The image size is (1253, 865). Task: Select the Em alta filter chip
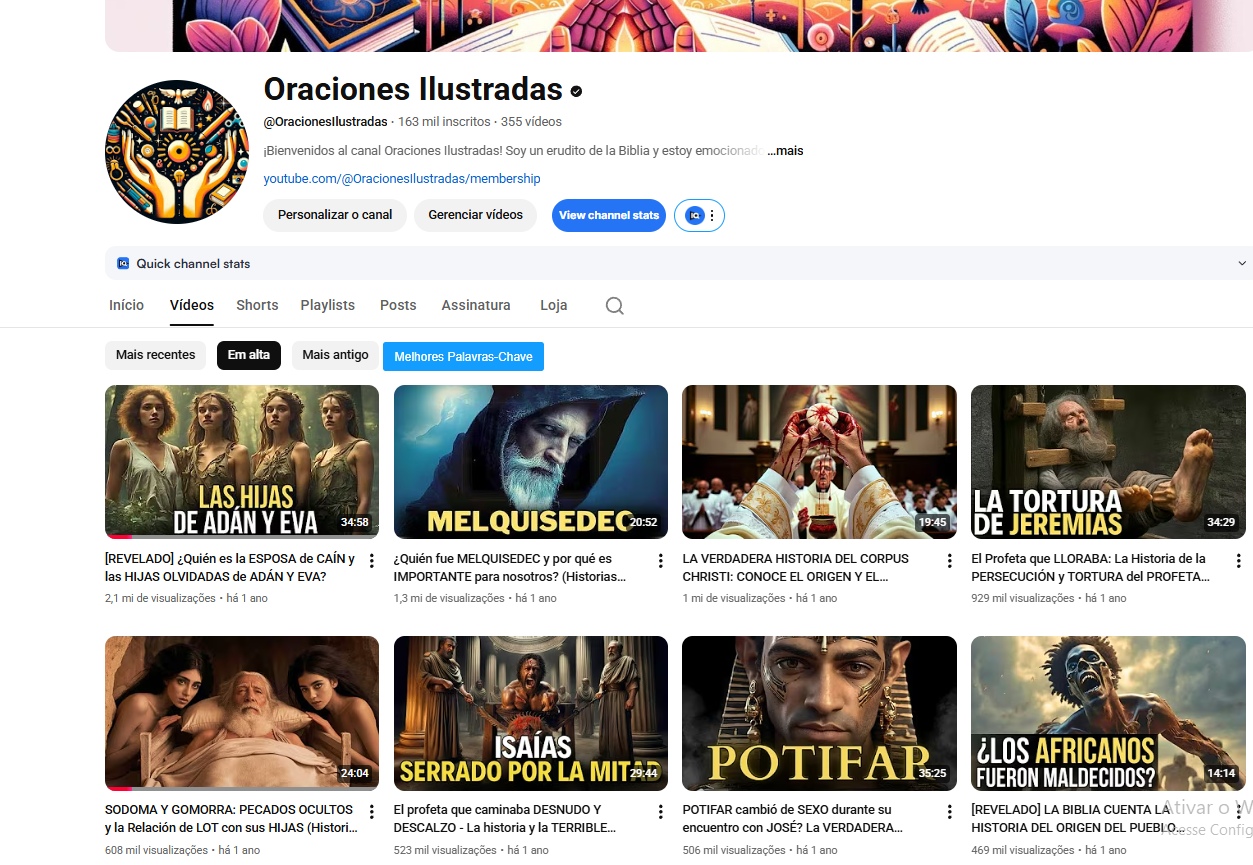pos(249,355)
